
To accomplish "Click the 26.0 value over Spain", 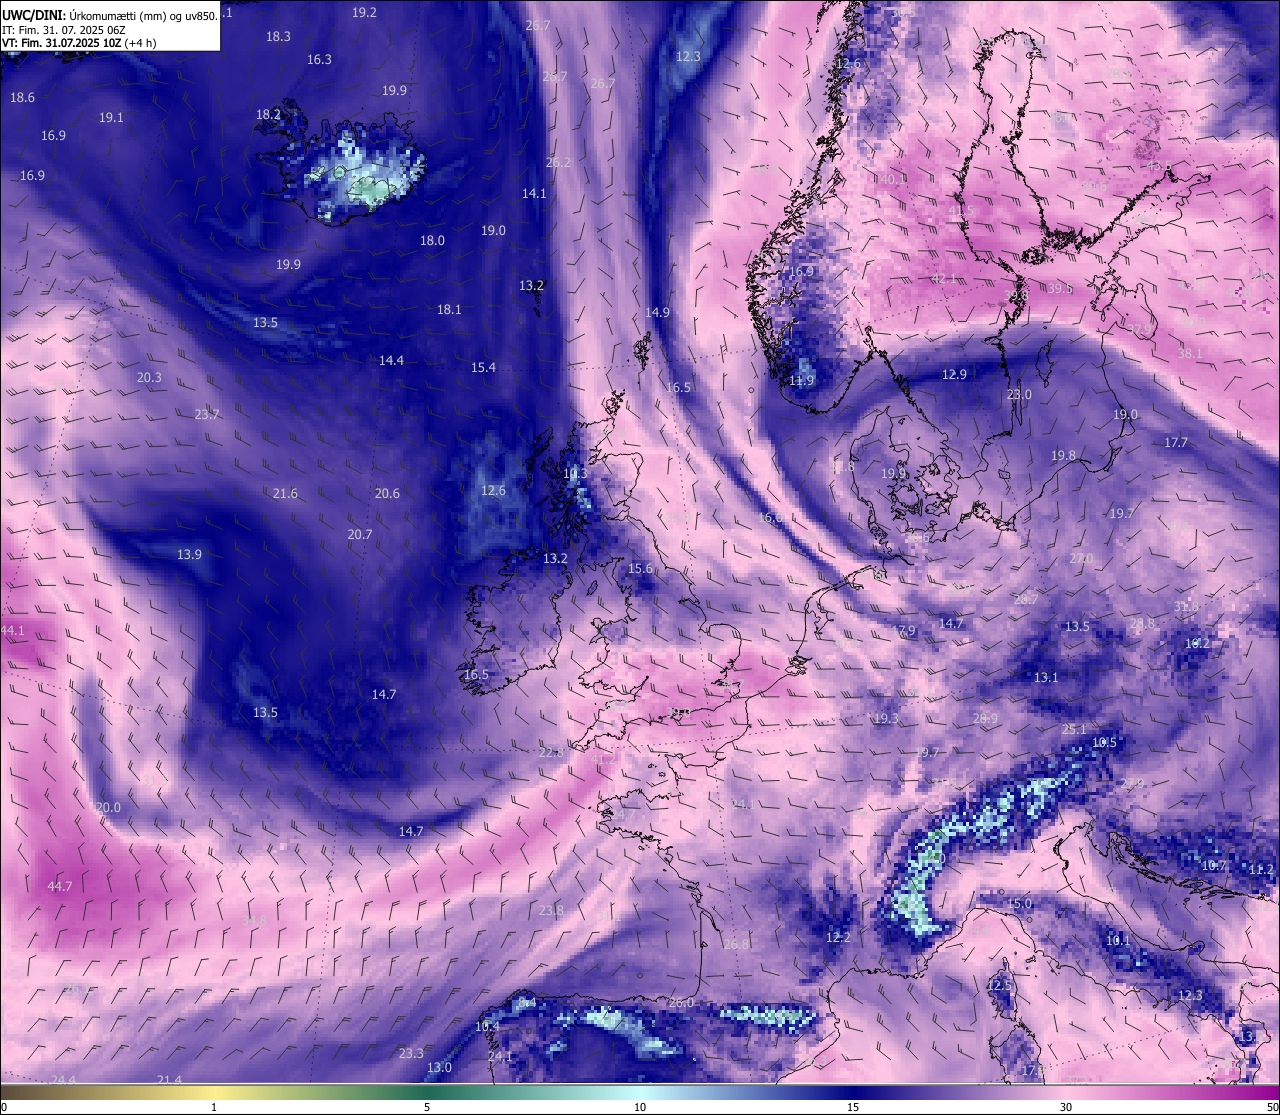I will 681,1002.
